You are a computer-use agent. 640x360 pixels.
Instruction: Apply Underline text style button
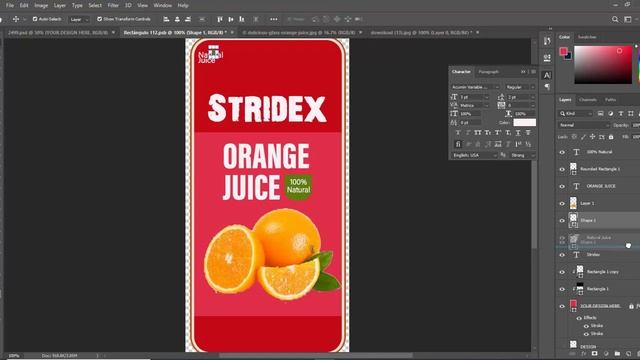[518, 133]
